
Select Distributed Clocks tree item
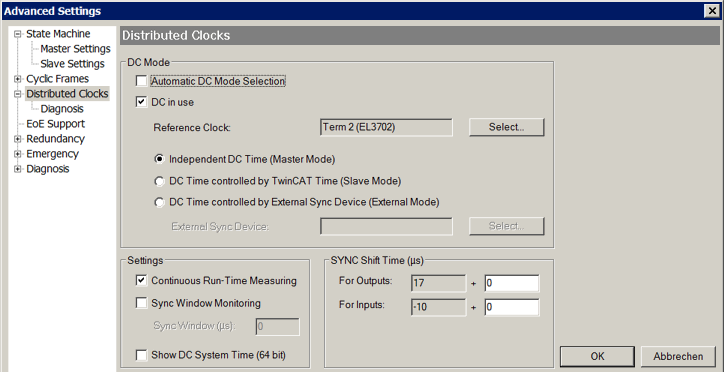click(67, 94)
